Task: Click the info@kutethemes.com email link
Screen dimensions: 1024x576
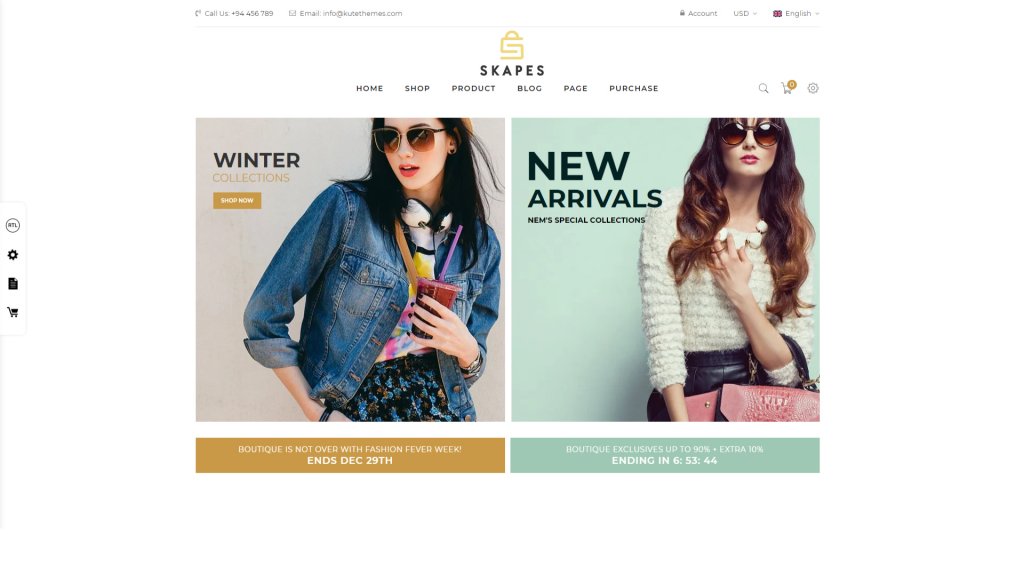Action: pyautogui.click(x=362, y=13)
